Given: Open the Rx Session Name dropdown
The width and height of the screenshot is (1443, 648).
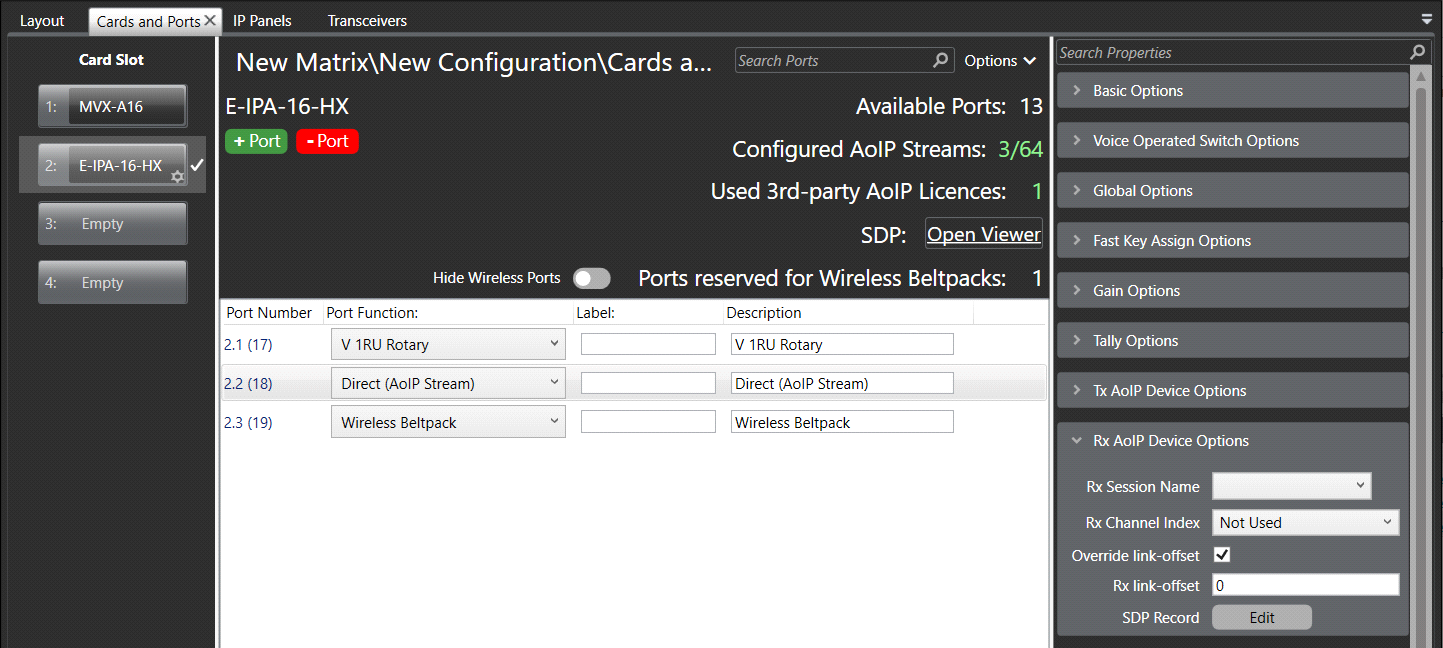Looking at the screenshot, I should click(1291, 487).
